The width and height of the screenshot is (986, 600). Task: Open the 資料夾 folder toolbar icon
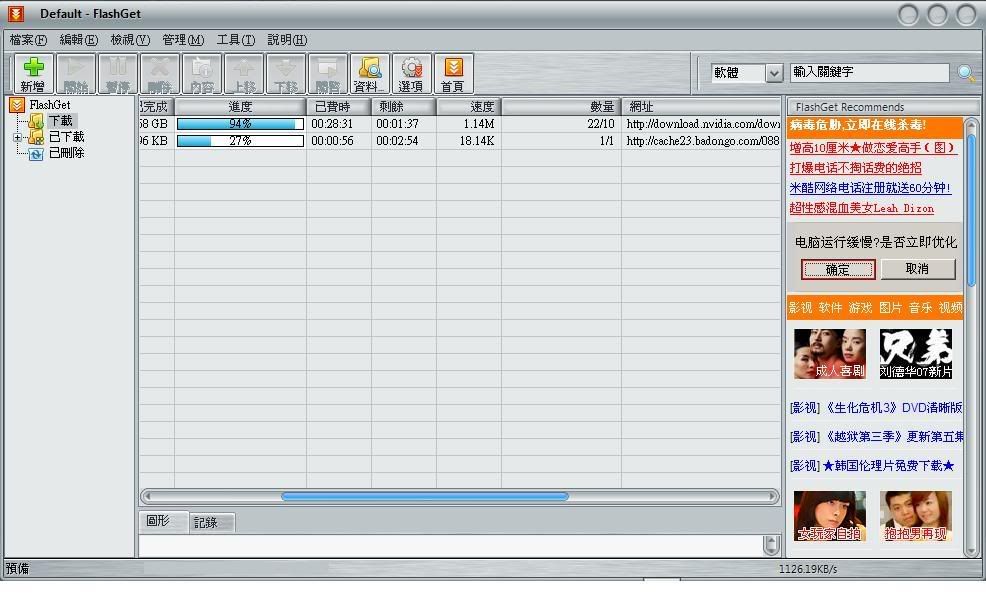pyautogui.click(x=369, y=74)
